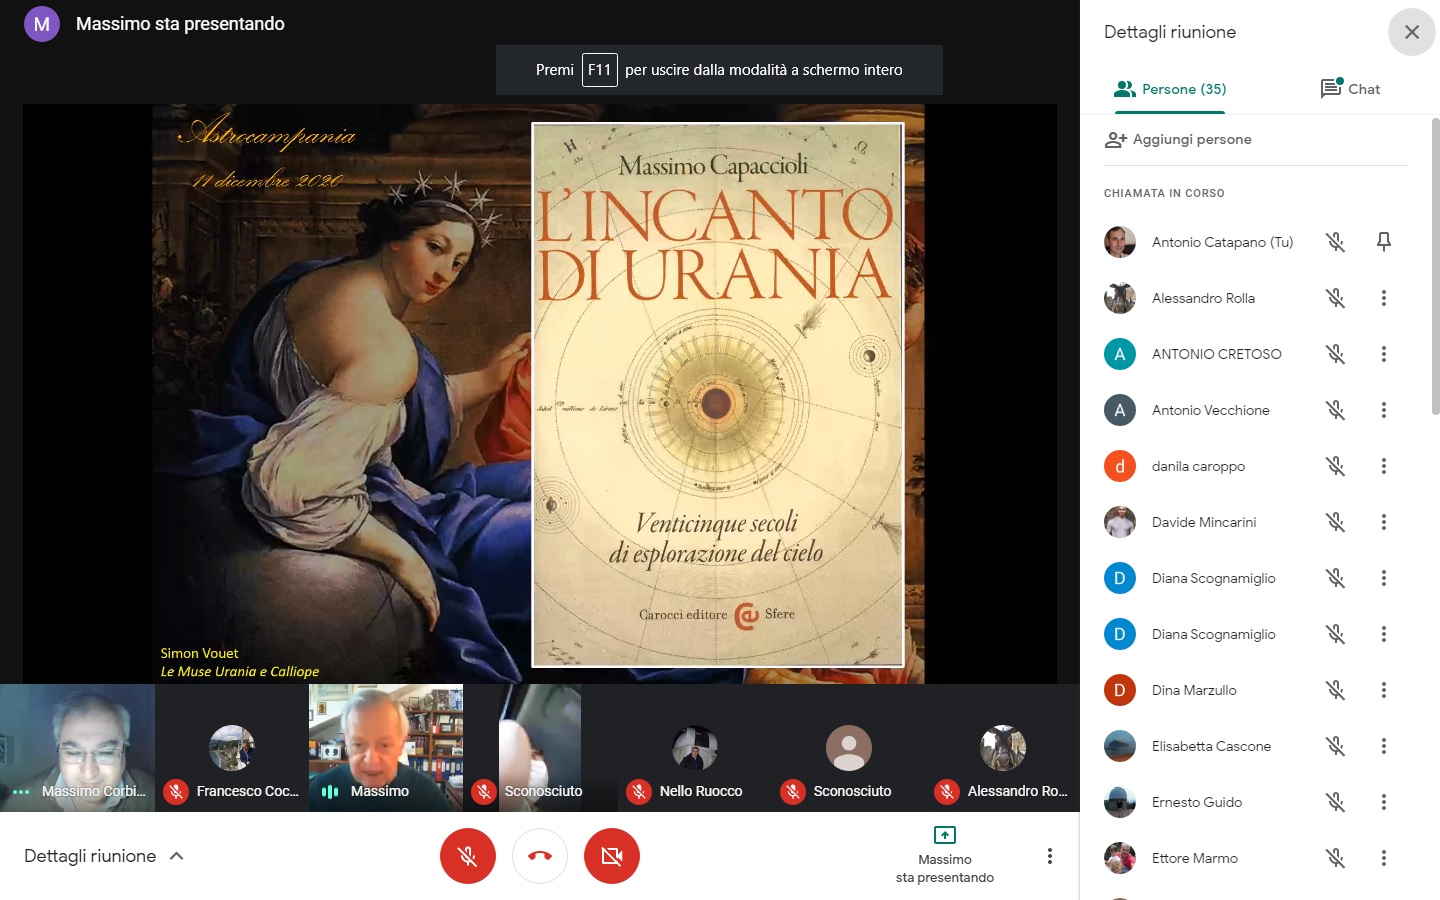This screenshot has width=1440, height=900.
Task: Select Alessandro Ro... participant tile
Action: pyautogui.click(x=1003, y=748)
